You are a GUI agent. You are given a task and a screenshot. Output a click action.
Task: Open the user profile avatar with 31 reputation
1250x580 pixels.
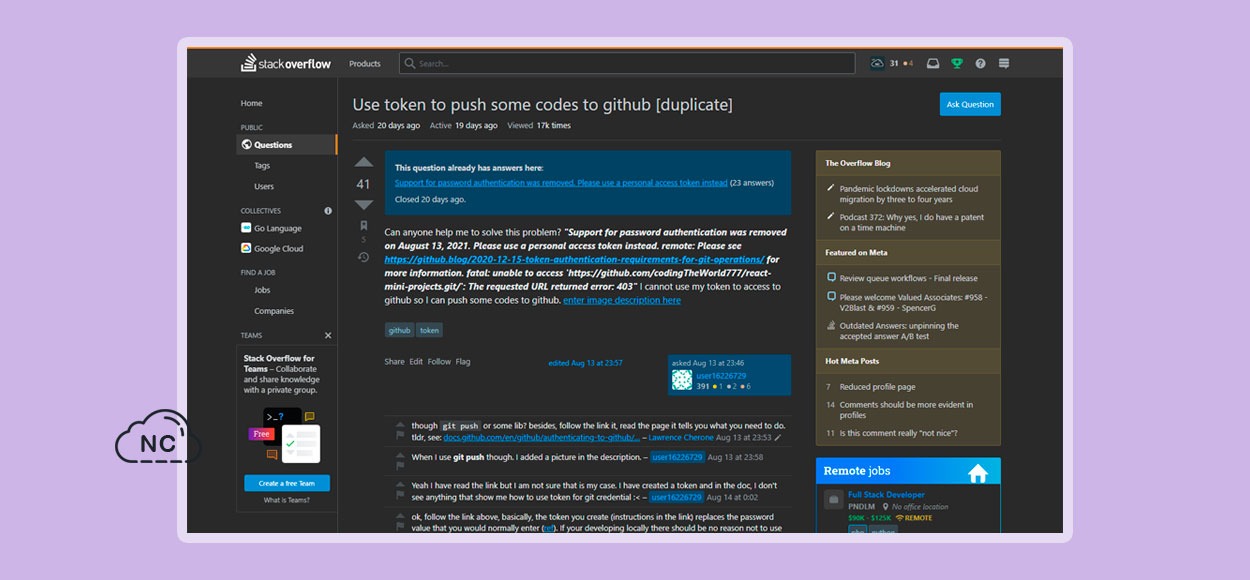click(x=877, y=64)
